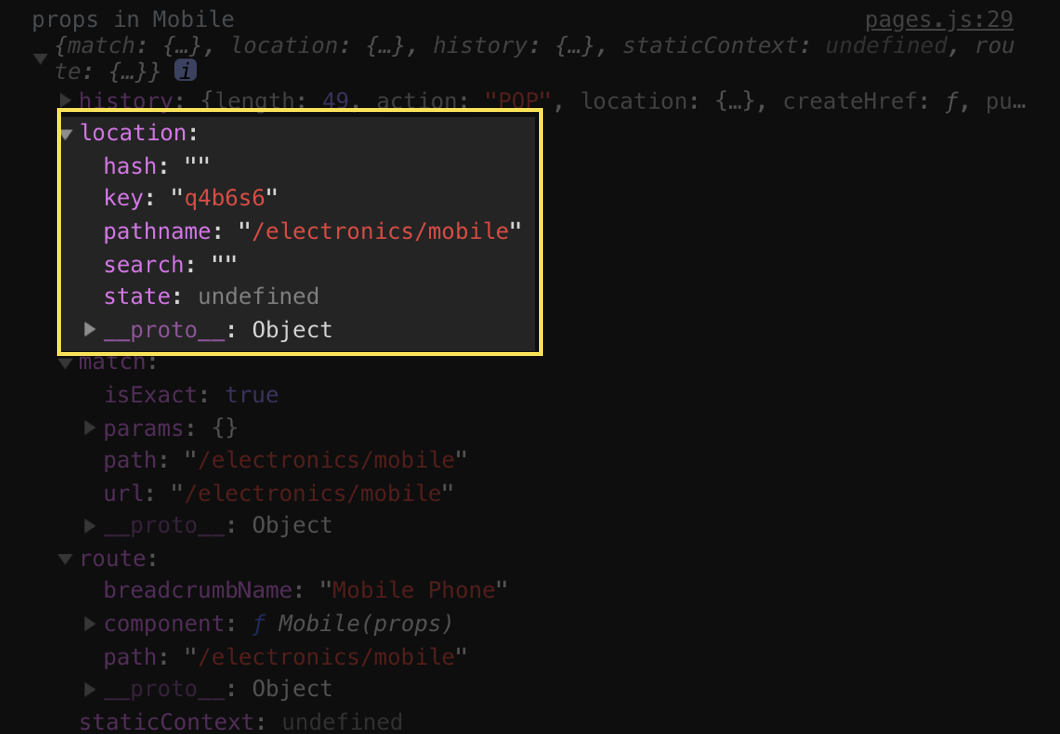Click the staticContext undefined entry

(241, 722)
